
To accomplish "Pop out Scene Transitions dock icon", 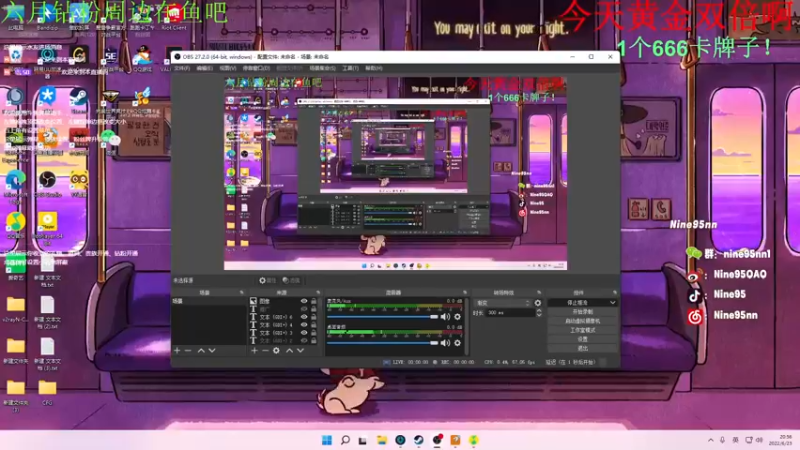I will click(539, 293).
